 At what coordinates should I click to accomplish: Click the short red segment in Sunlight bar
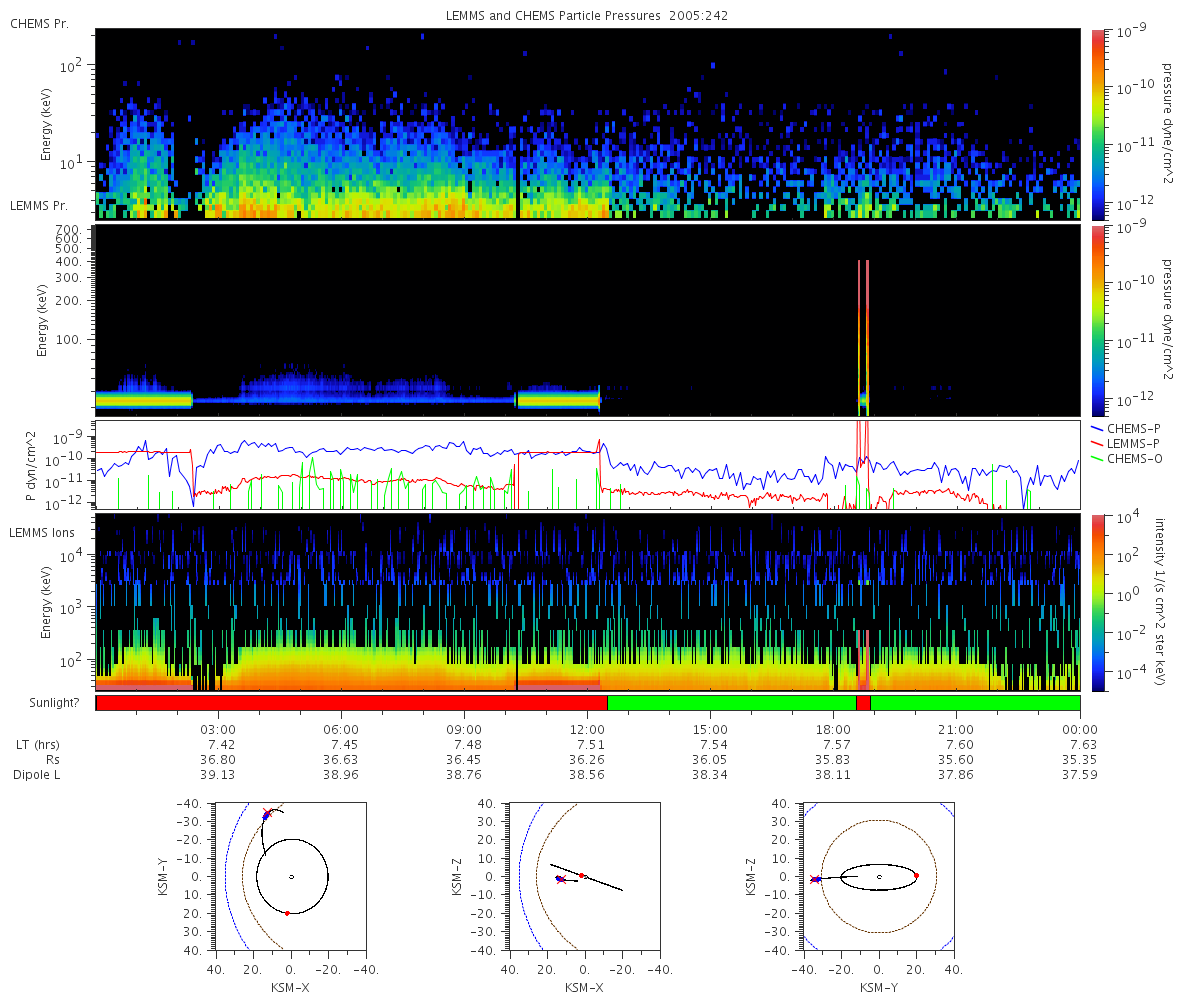[x=863, y=703]
